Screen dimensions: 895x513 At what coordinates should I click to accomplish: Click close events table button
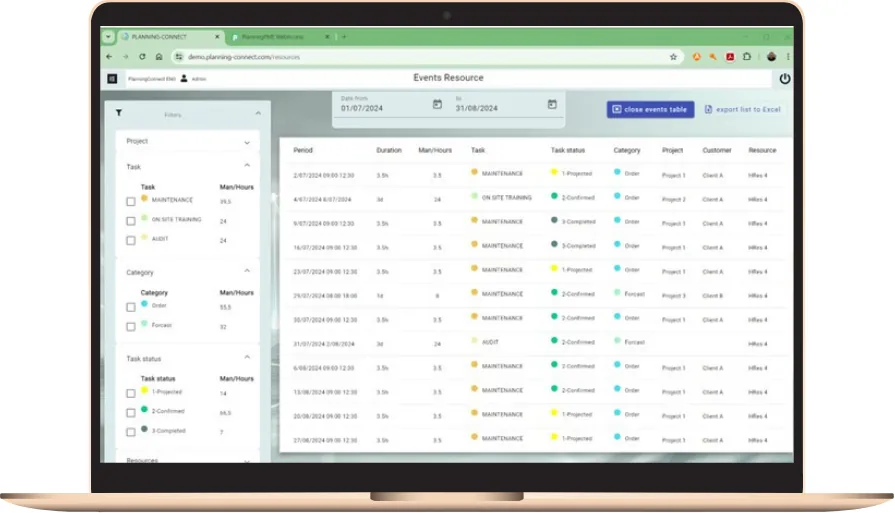click(650, 110)
